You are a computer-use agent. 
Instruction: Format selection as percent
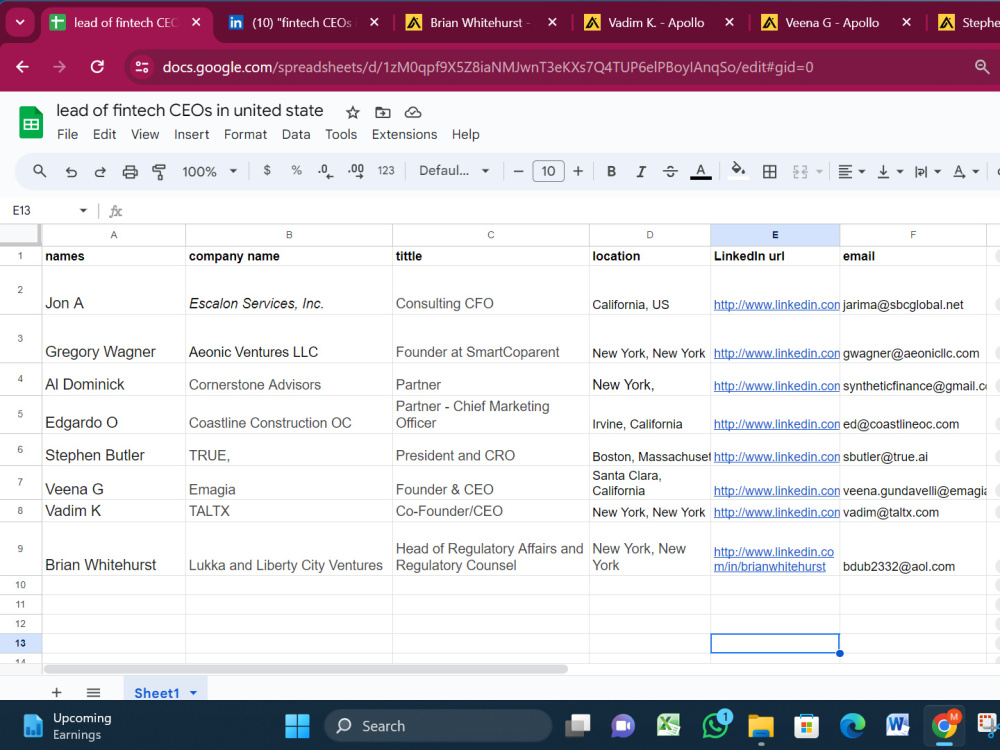coord(297,170)
